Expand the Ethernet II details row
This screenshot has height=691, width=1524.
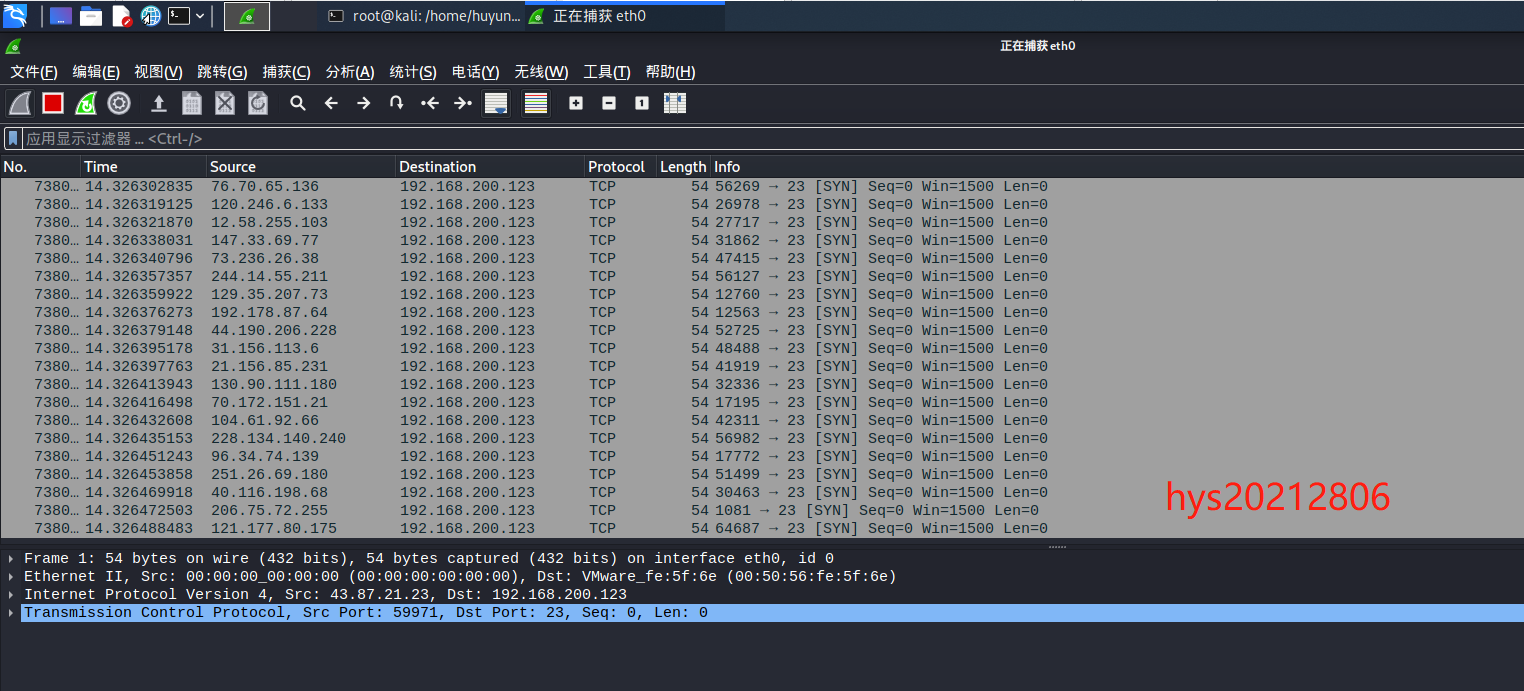[11, 577]
